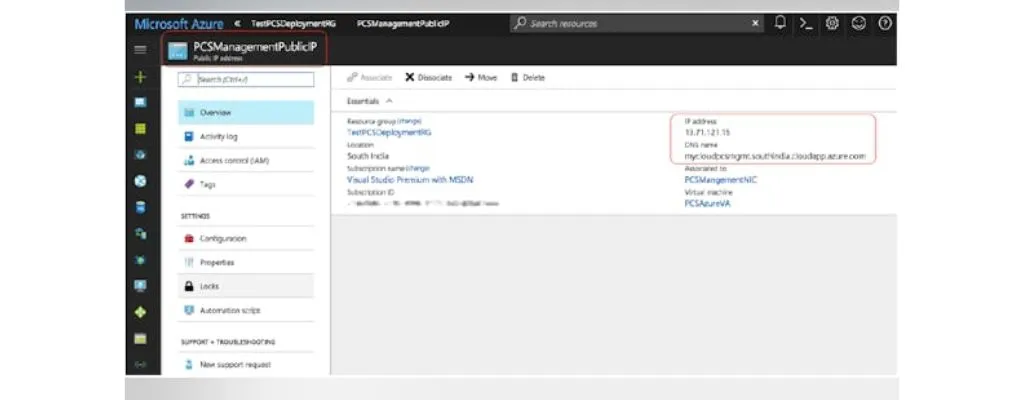This screenshot has height=400, width=1024.
Task: Click the SETTINGS section heading
Action: coord(195,216)
